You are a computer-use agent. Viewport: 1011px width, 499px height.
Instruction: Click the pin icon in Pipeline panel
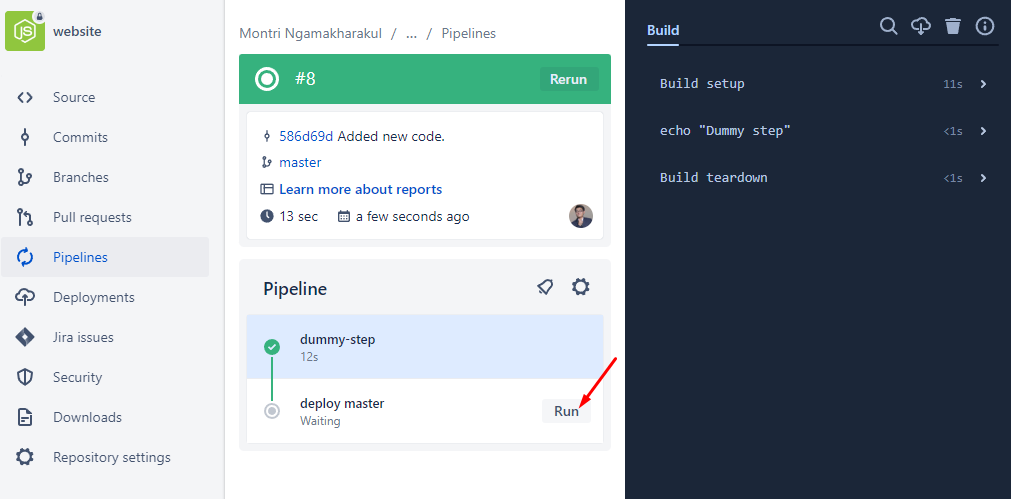[545, 288]
